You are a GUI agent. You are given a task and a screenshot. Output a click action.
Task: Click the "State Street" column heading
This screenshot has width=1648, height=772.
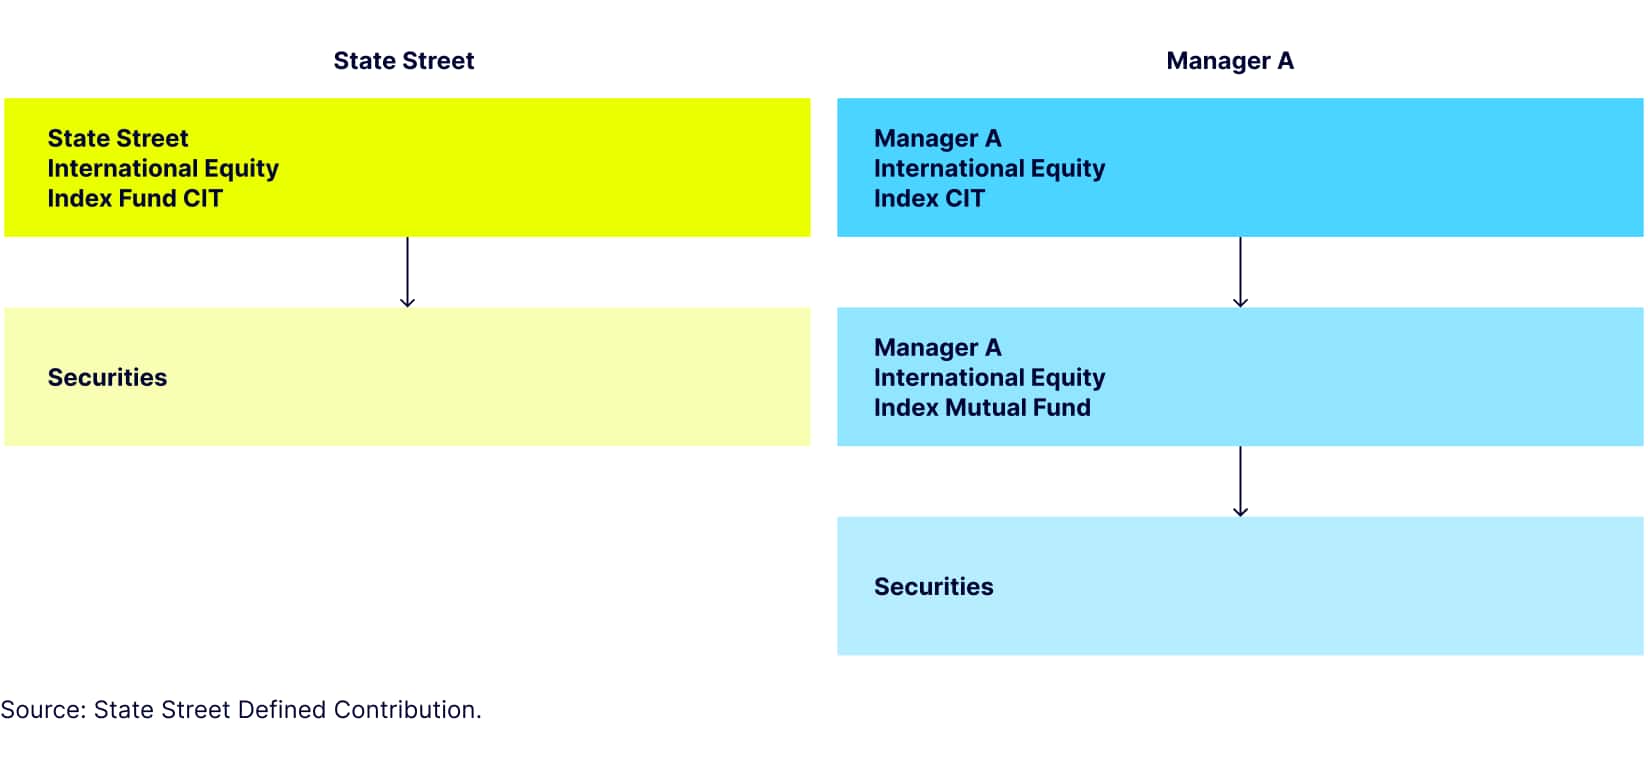pos(403,61)
